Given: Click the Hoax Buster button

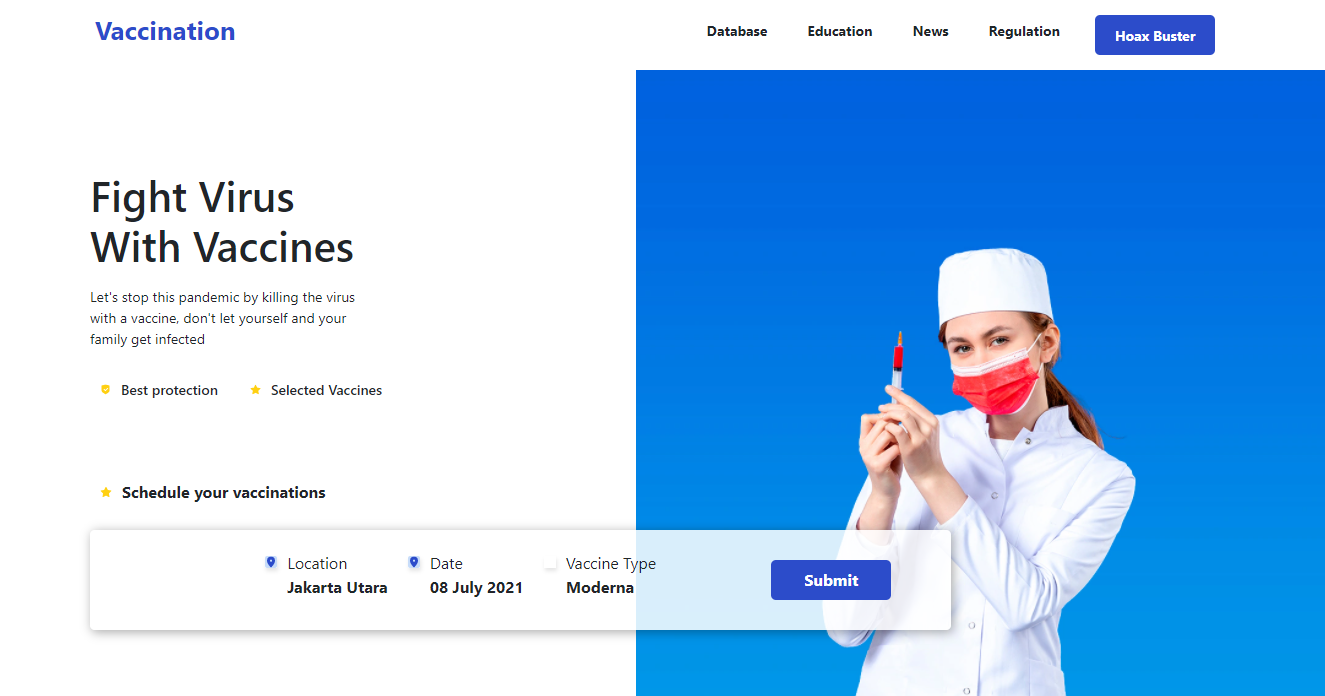Looking at the screenshot, I should tap(1155, 35).
